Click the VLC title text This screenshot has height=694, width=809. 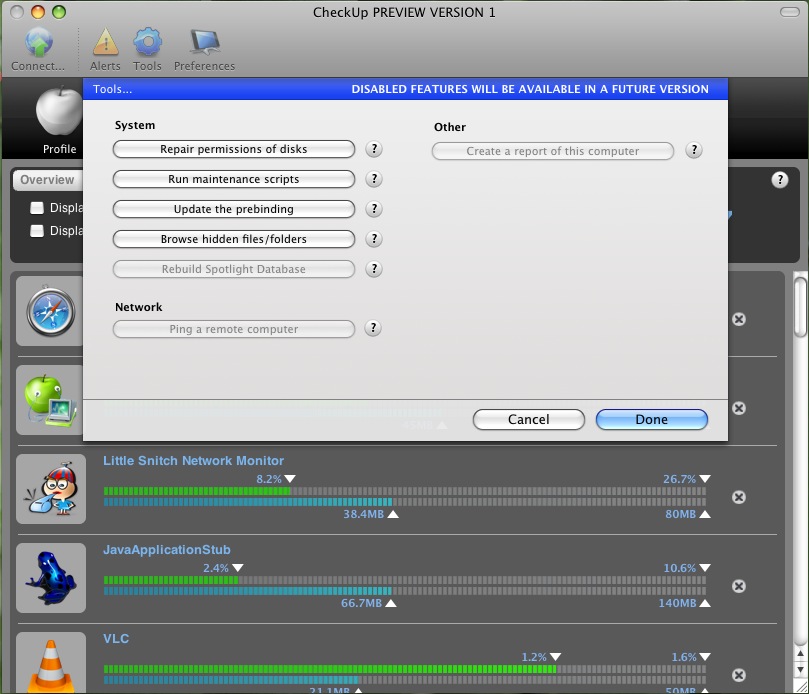[x=116, y=639]
